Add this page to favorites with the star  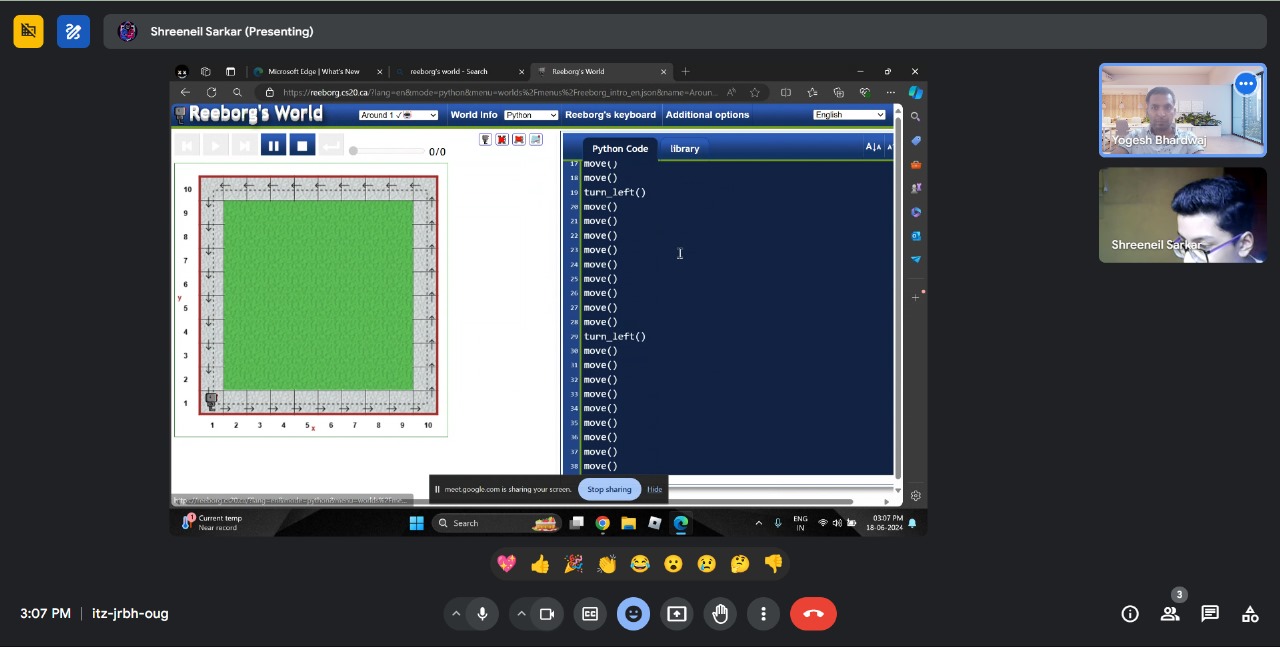754,93
